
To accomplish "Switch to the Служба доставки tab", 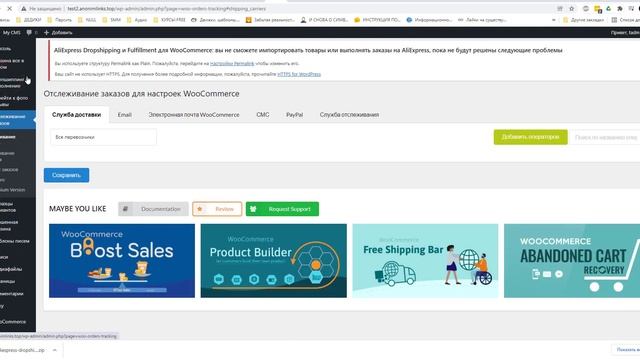I will (x=76, y=115).
